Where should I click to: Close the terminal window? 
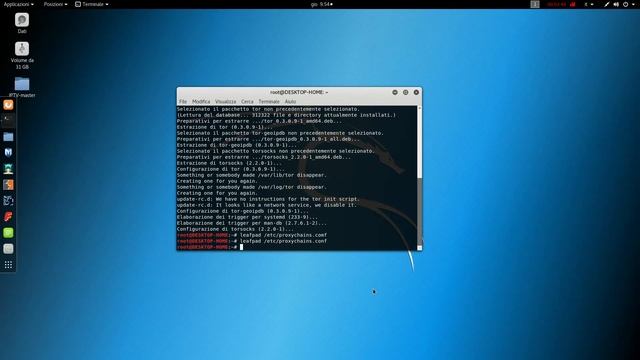coord(416,92)
